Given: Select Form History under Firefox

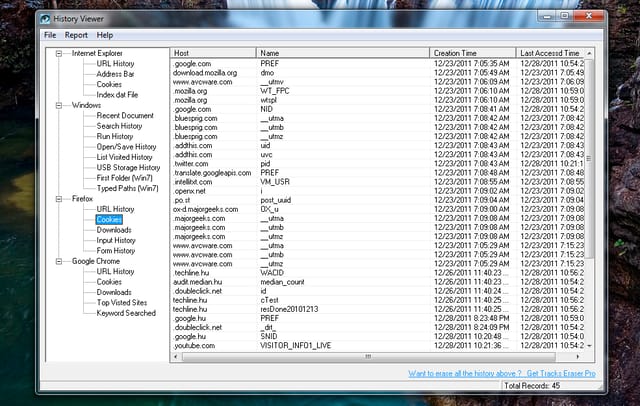Looking at the screenshot, I should point(116,251).
